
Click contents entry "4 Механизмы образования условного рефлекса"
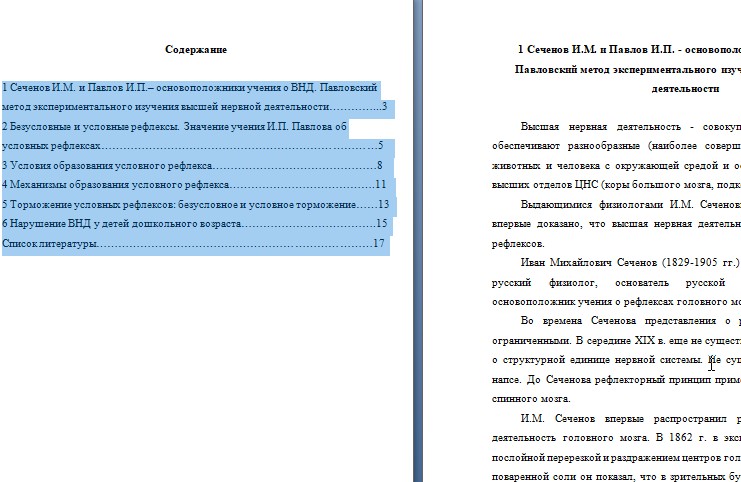point(118,185)
